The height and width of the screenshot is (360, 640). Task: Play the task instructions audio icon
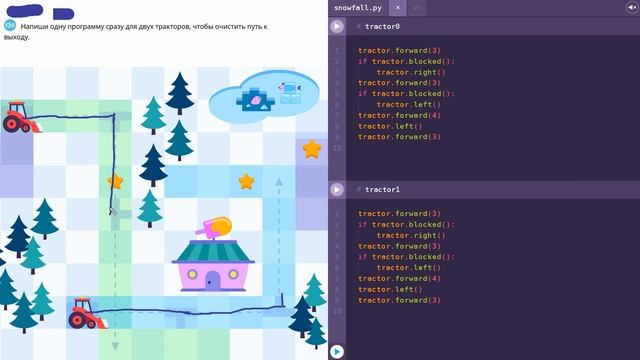10,25
